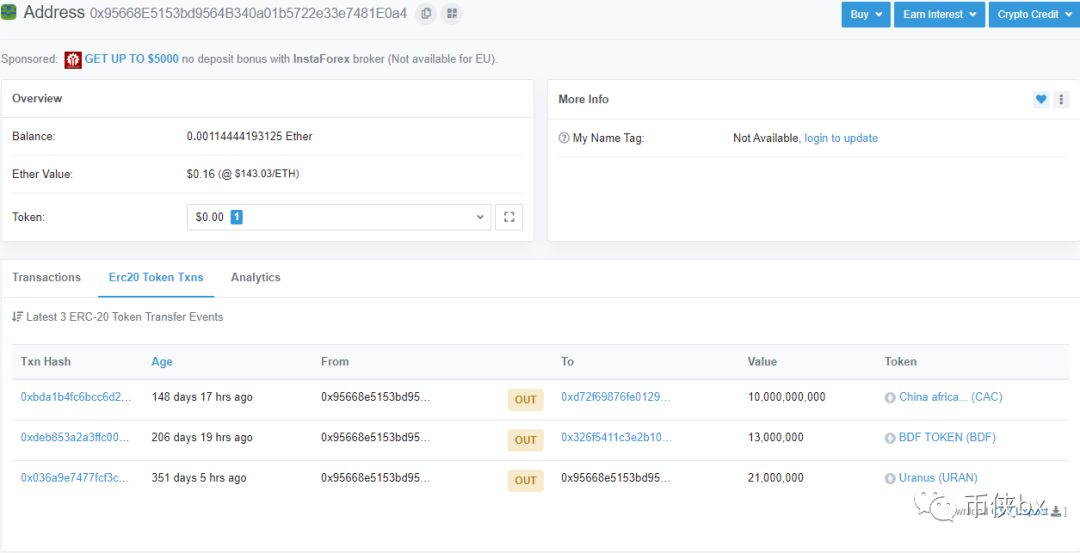The width and height of the screenshot is (1080, 553).
Task: Expand the Token $0.00 holdings dropdown
Action: [x=339, y=217]
